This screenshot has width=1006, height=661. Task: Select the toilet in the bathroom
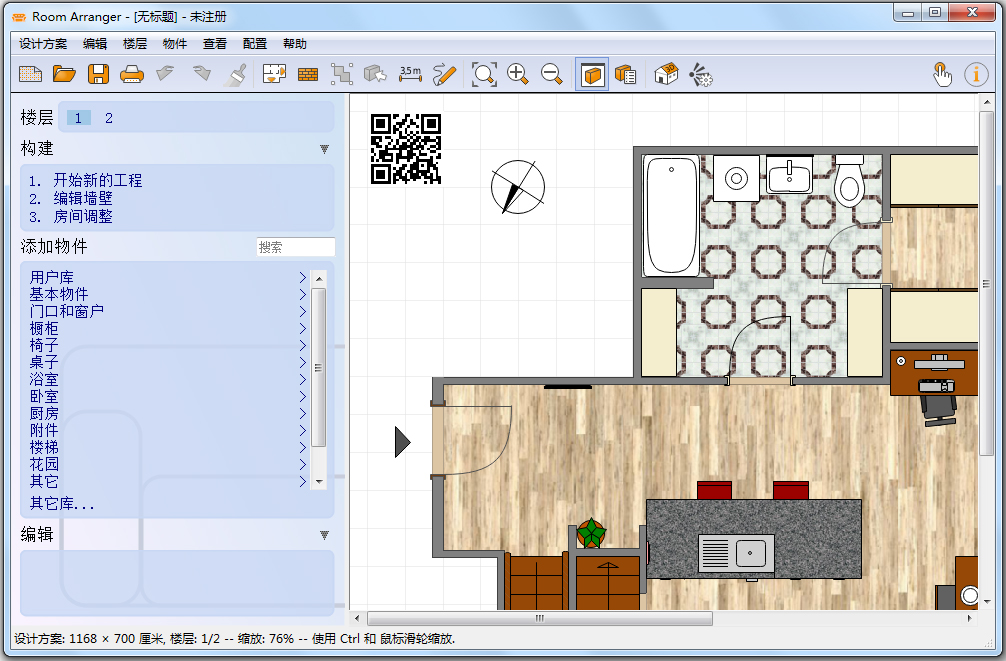849,181
